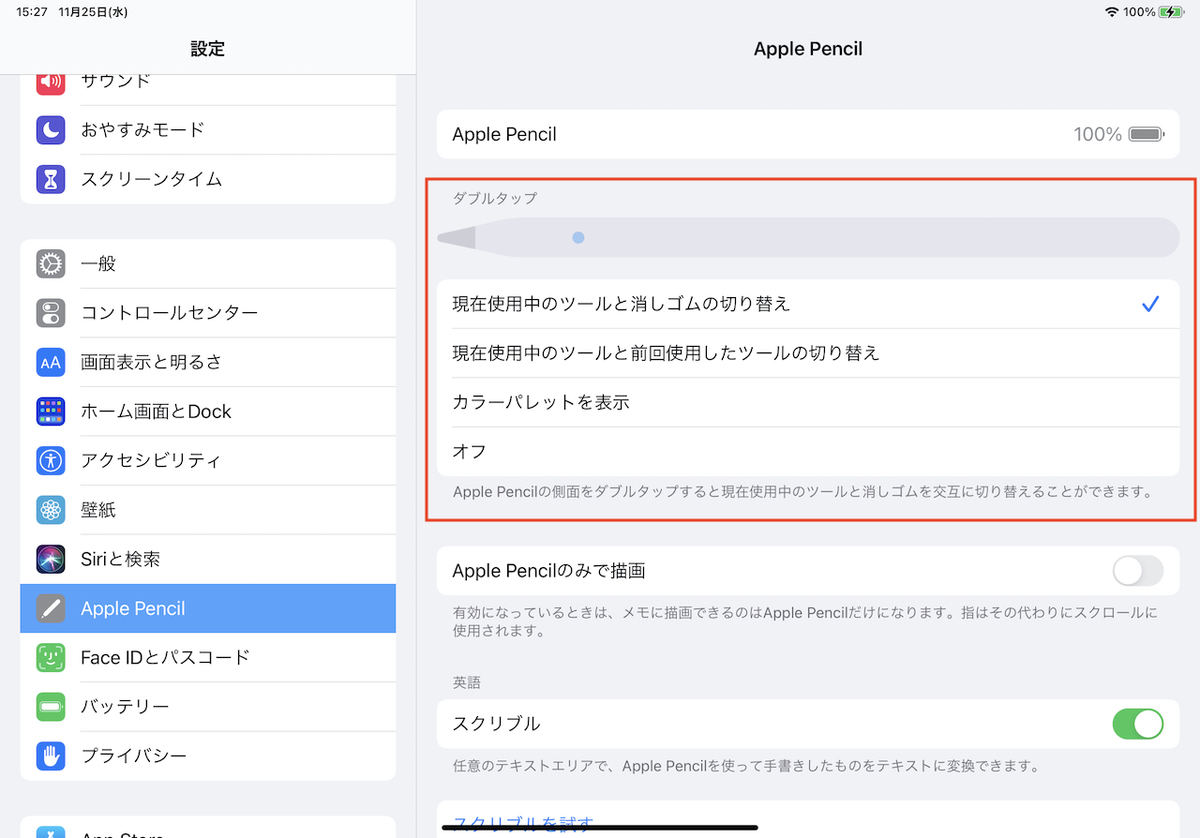Open バッテリー settings
The width and height of the screenshot is (1200, 838).
point(208,706)
